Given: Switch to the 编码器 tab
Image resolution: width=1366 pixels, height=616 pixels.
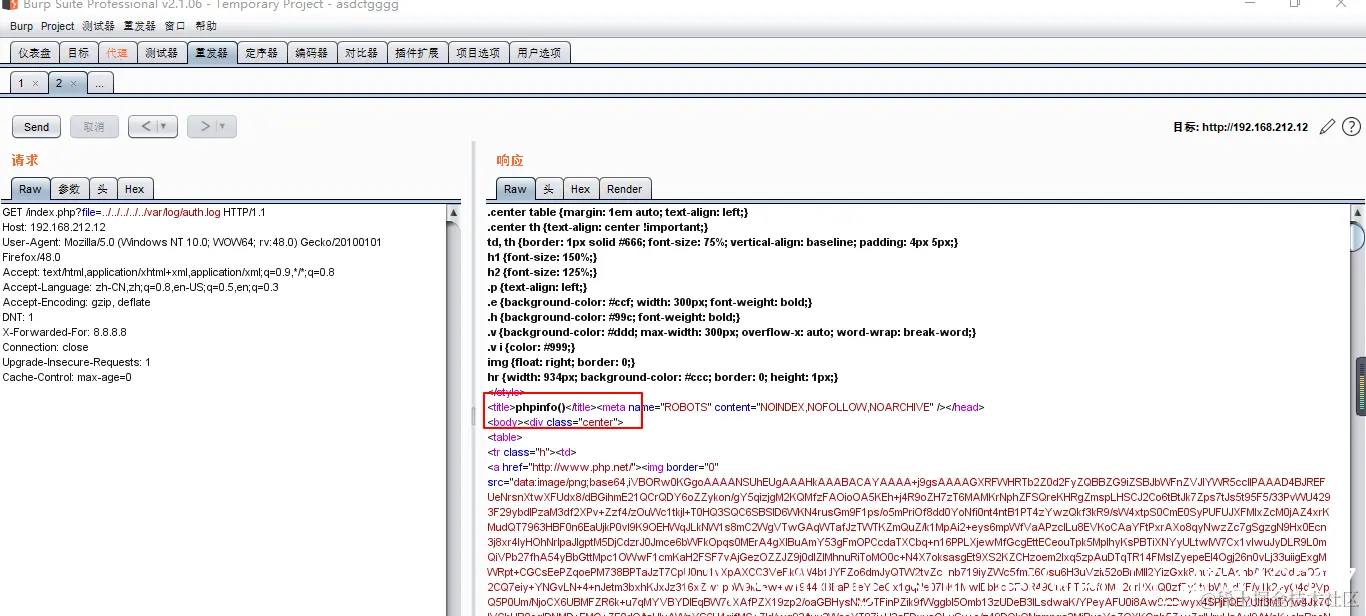Looking at the screenshot, I should [312, 53].
